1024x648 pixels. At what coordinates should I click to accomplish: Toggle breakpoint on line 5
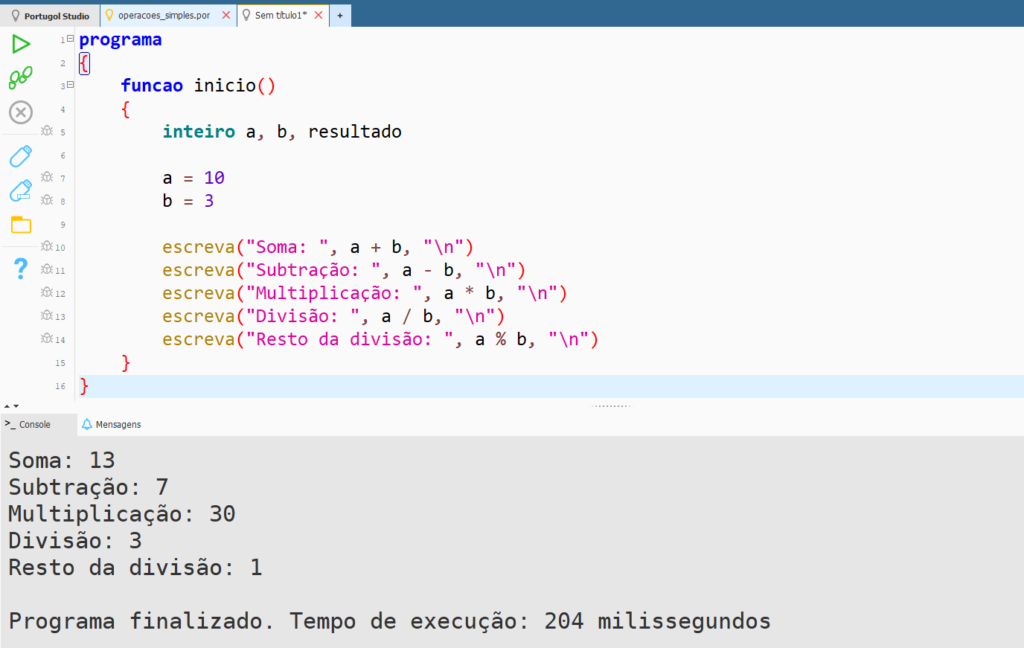(x=46, y=131)
